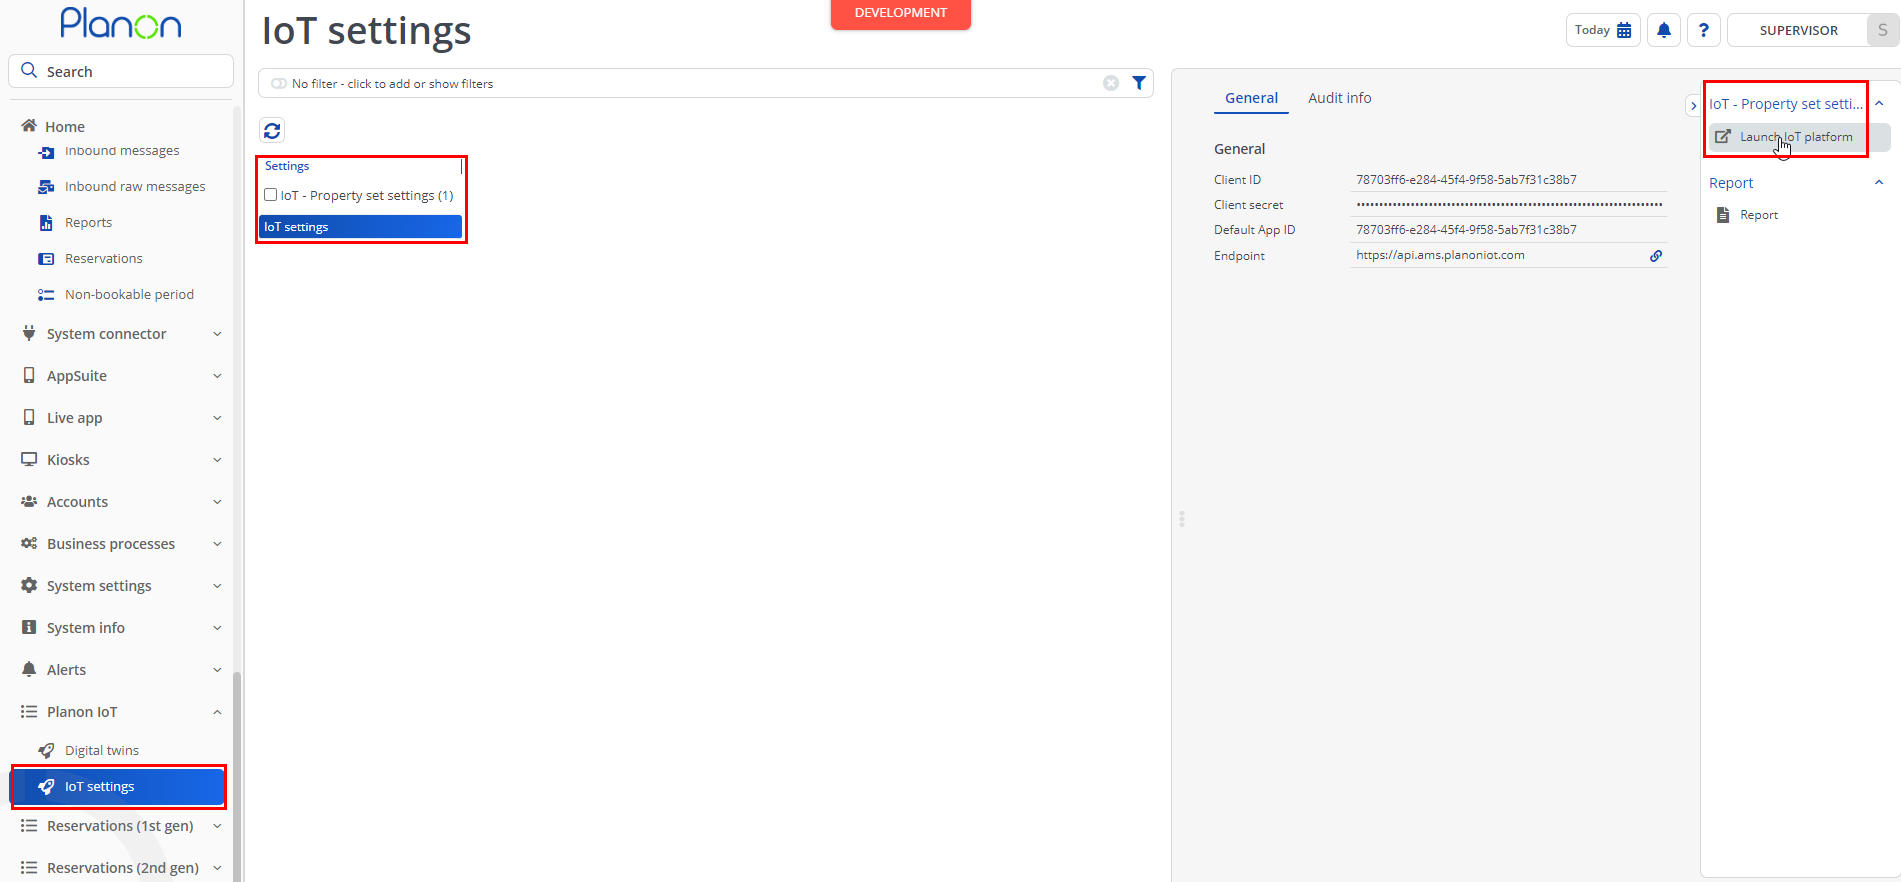Open the help question mark
This screenshot has width=1901, height=882.
pyautogui.click(x=1704, y=30)
